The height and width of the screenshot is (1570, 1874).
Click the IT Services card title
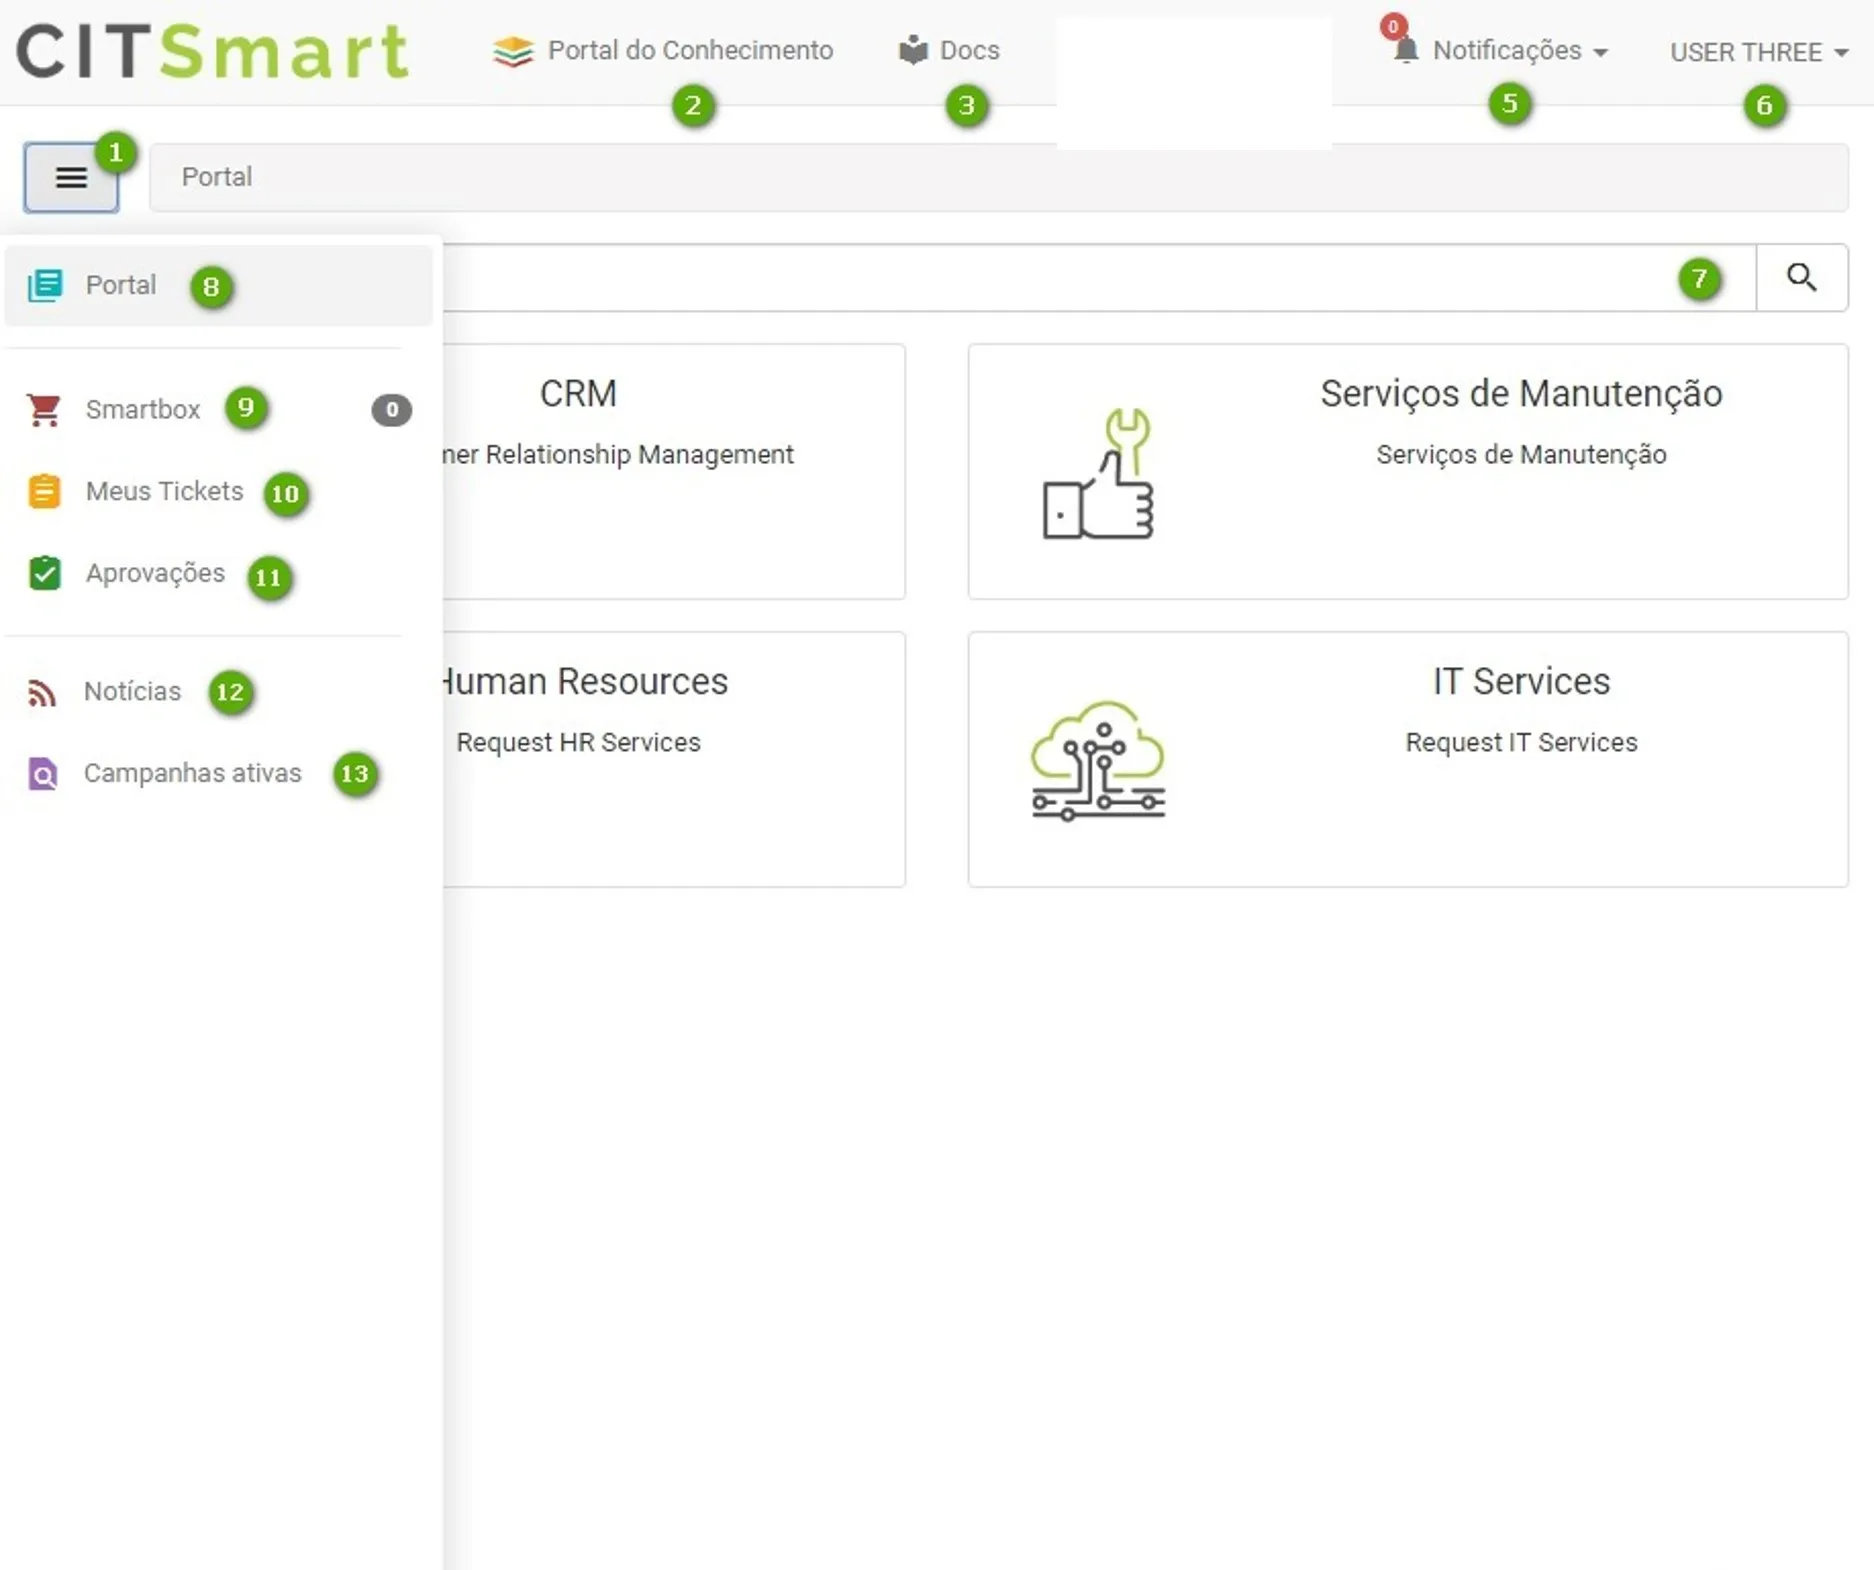[1521, 681]
